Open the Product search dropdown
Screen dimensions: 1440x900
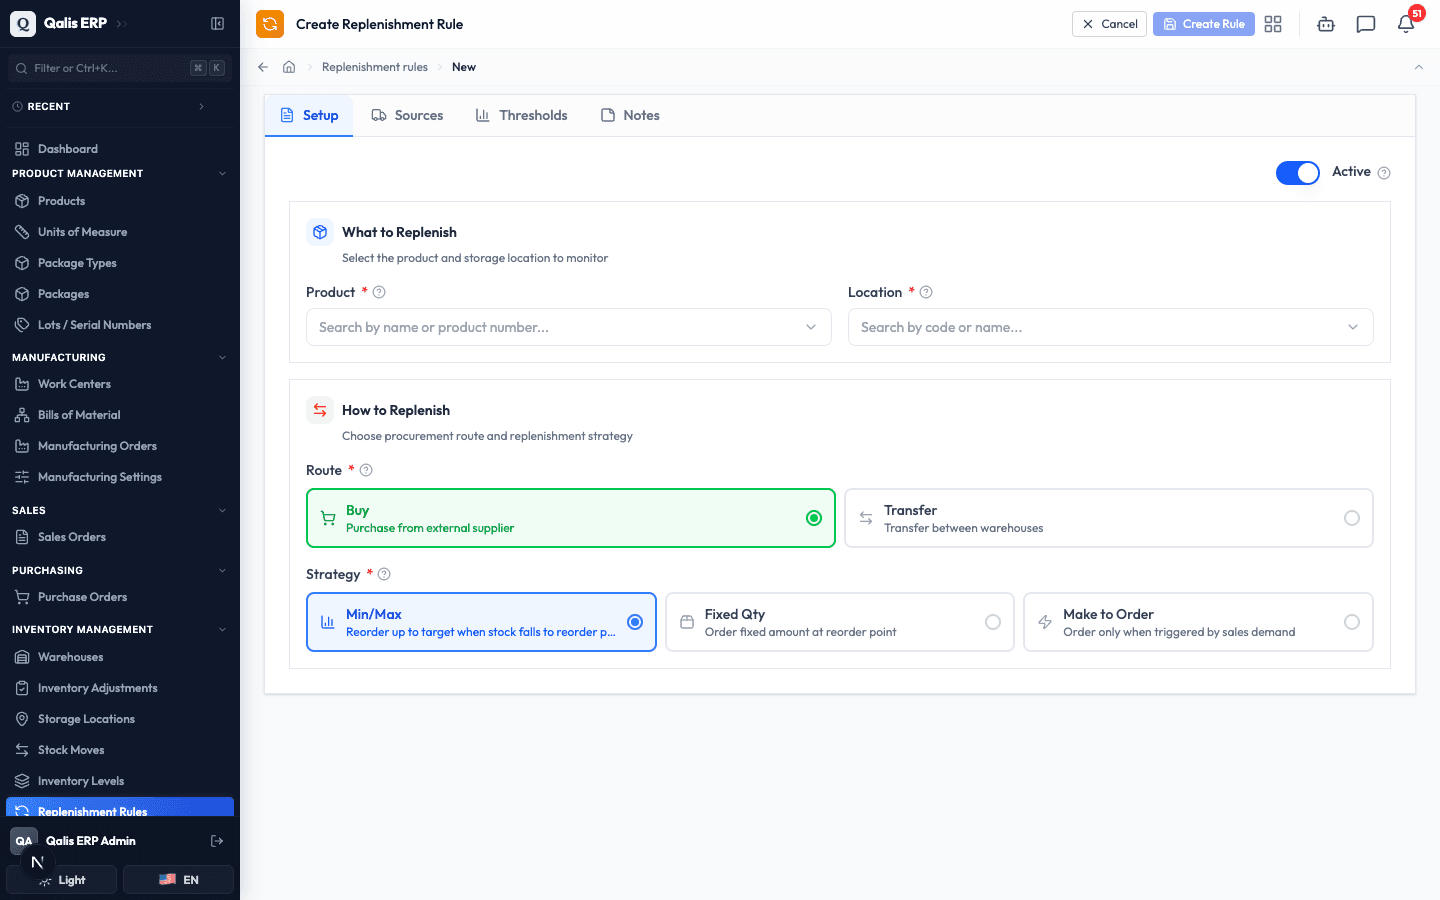569,327
